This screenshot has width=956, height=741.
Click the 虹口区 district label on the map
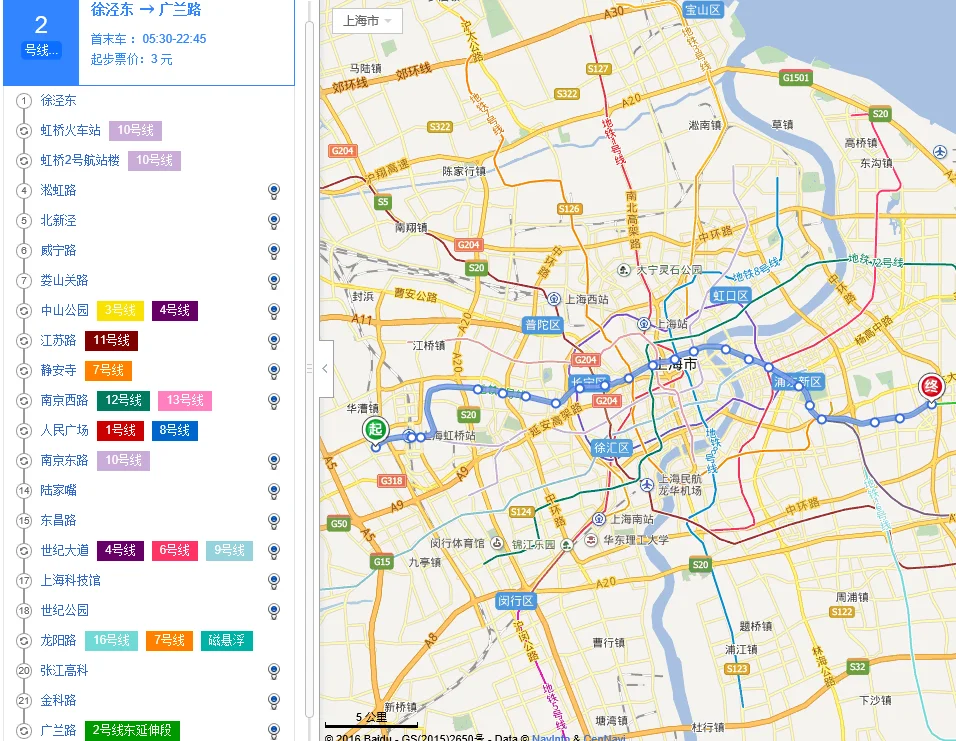click(x=731, y=296)
